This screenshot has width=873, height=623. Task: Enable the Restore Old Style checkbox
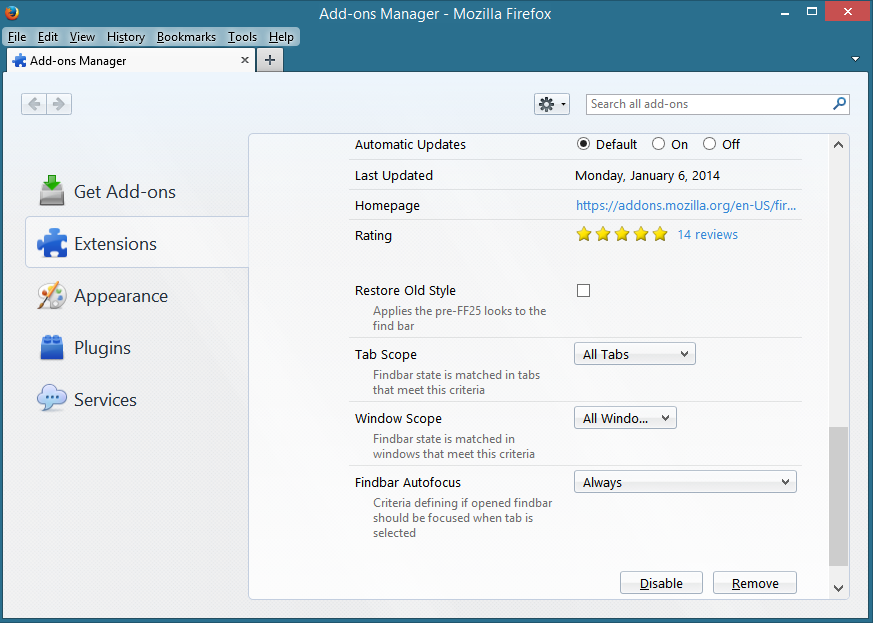pos(583,291)
